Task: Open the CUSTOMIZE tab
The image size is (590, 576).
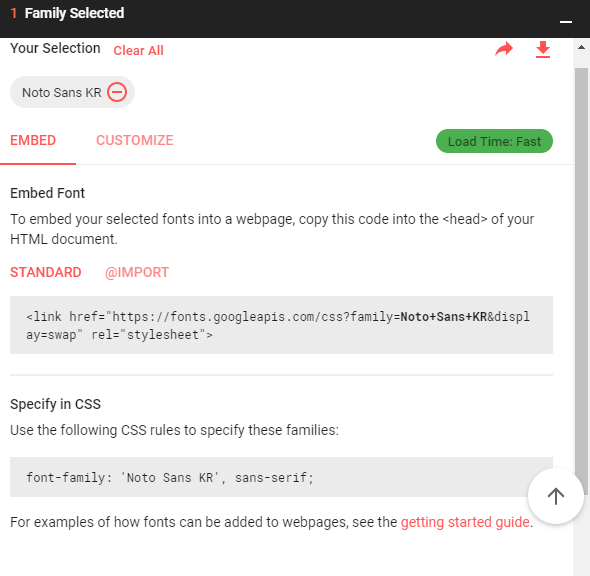Action: tap(135, 140)
